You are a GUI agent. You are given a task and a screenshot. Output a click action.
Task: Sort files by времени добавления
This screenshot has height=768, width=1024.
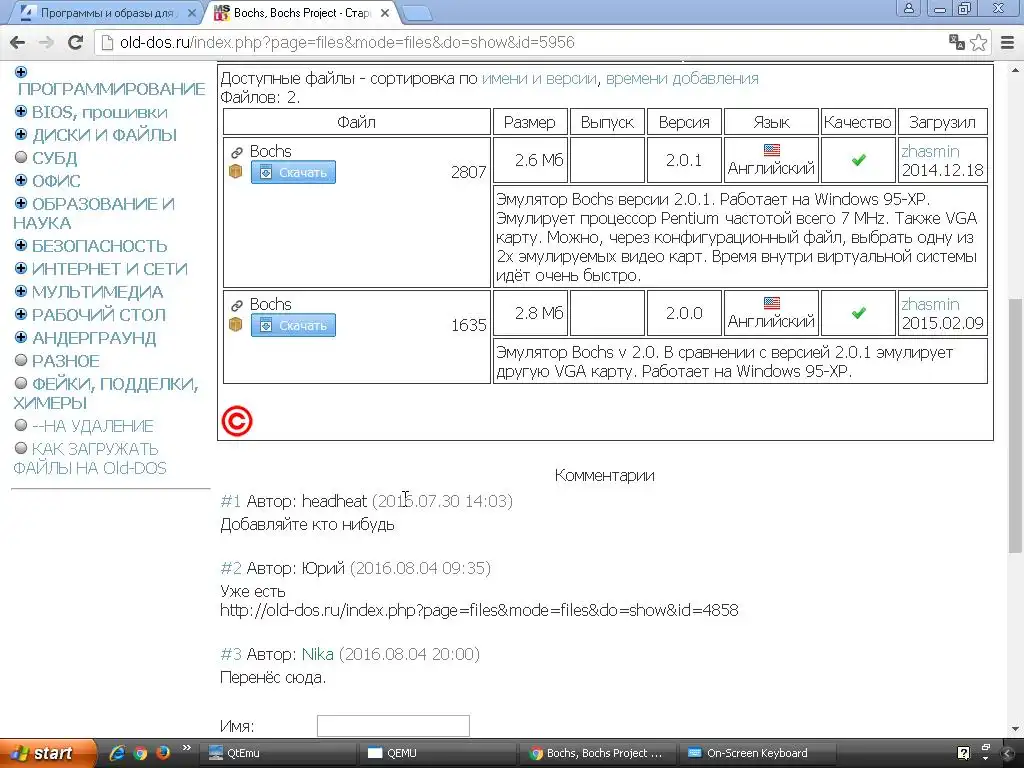682,78
